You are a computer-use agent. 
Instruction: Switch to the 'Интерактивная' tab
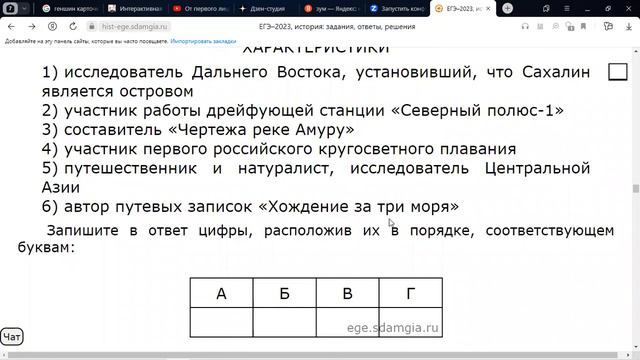[135, 8]
